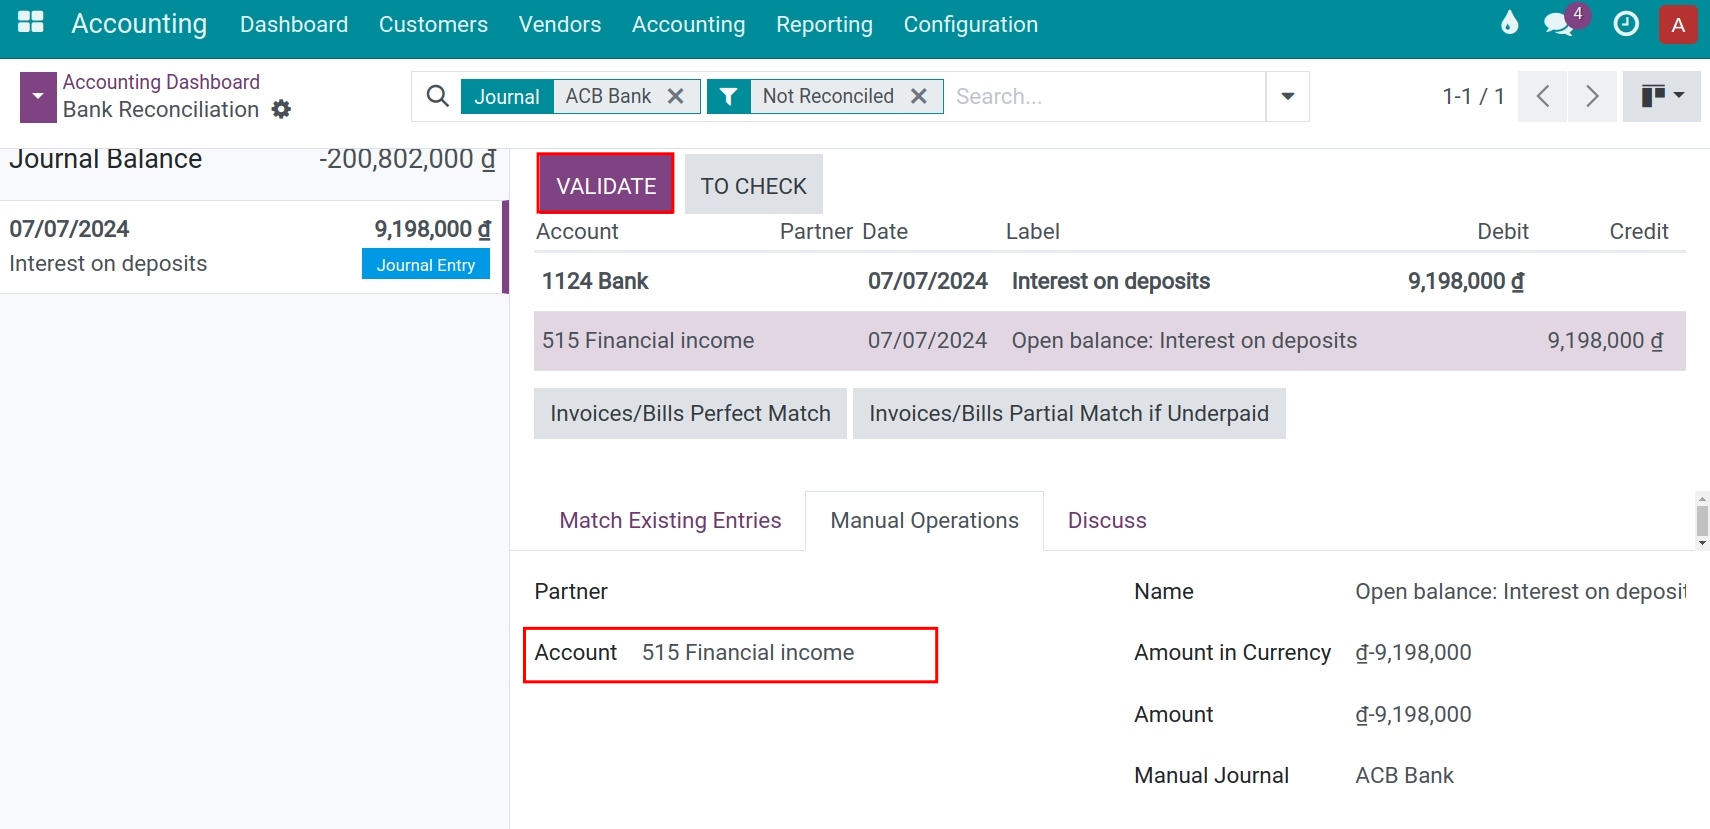Click the ACB Bank manual journal value
The image size is (1710, 829).
[1404, 776]
